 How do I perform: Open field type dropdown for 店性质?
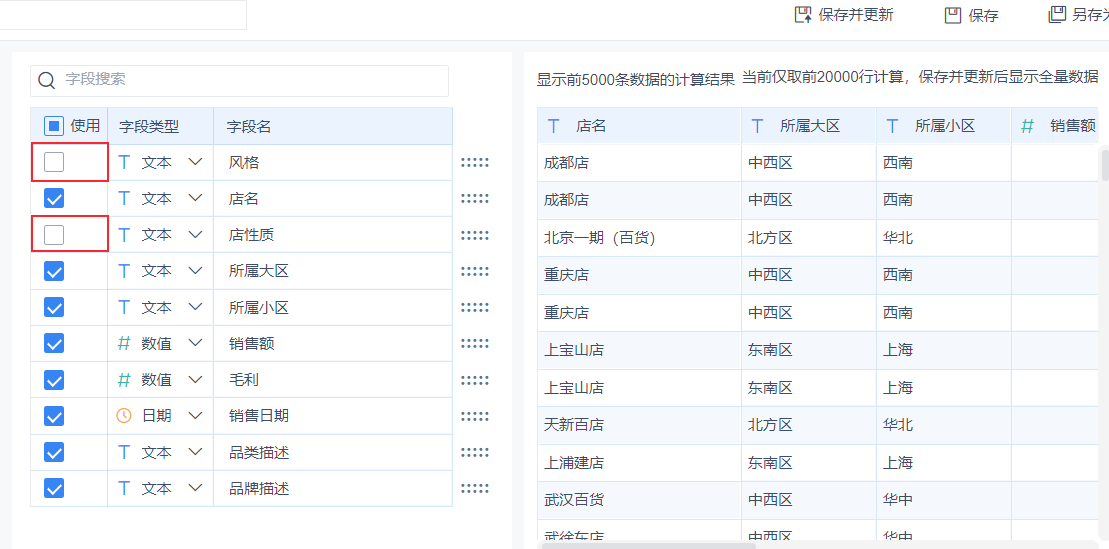[196, 235]
